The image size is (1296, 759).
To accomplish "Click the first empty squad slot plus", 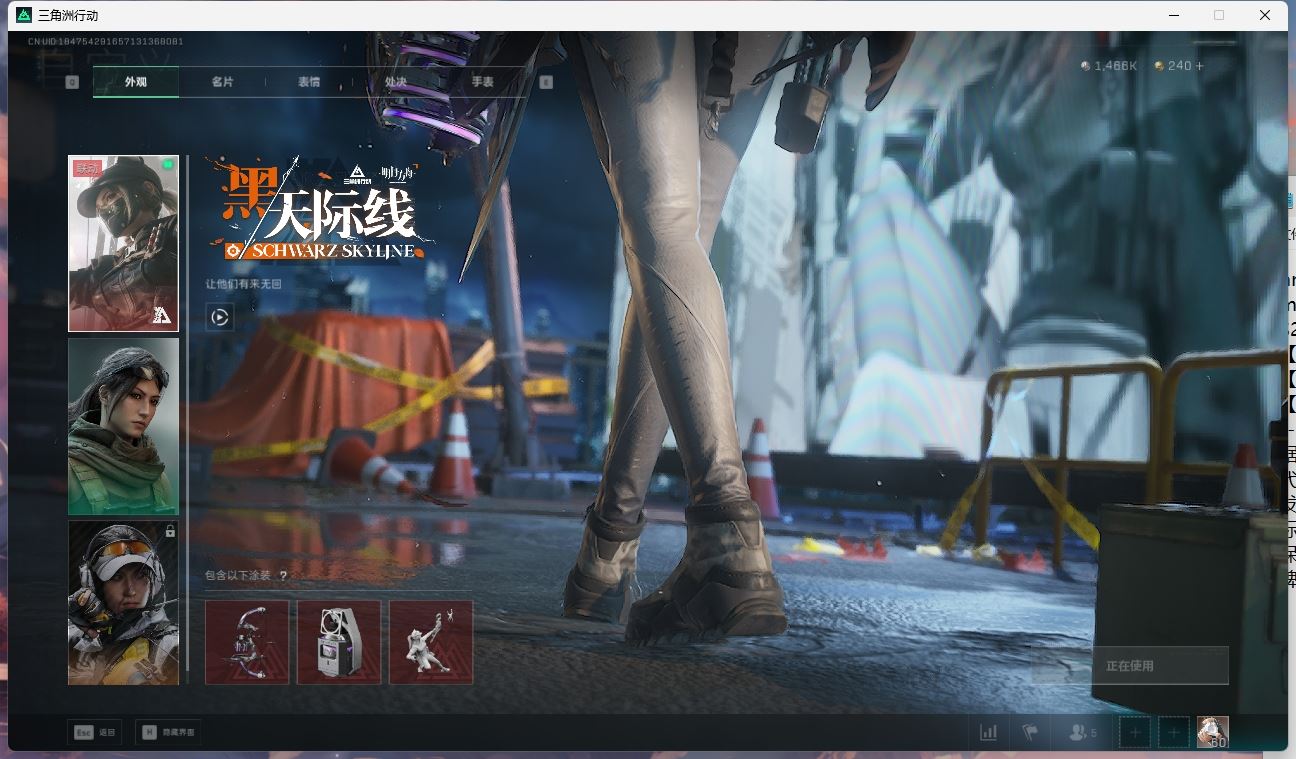I will pos(1135,733).
